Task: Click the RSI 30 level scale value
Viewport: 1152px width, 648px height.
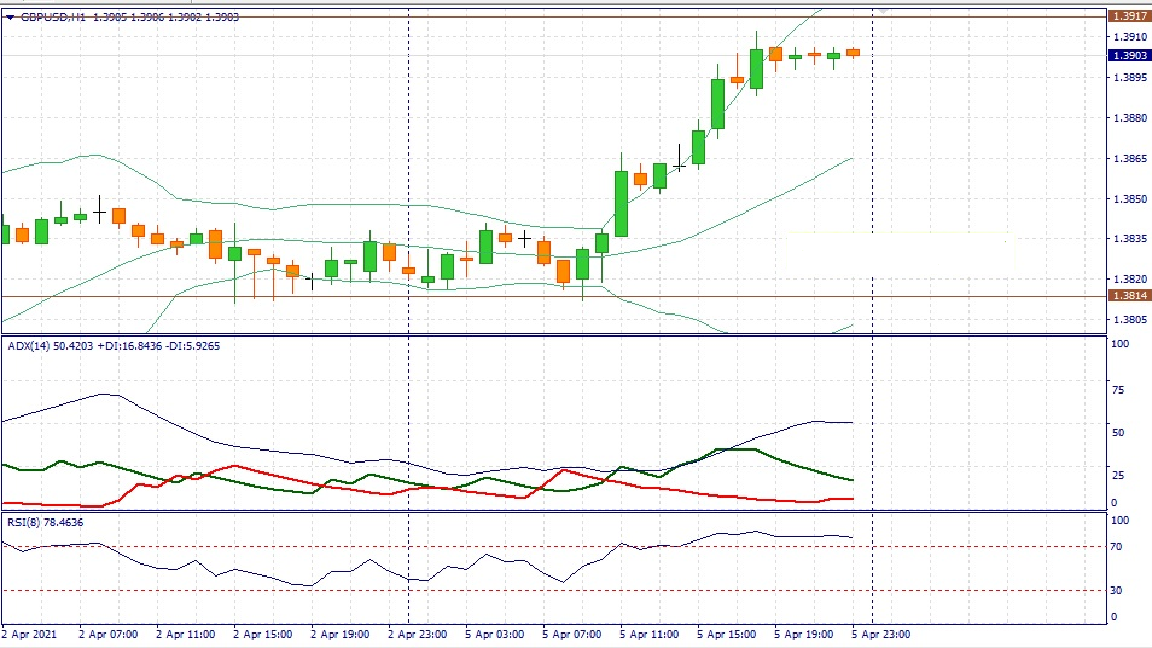Action: (1115, 590)
